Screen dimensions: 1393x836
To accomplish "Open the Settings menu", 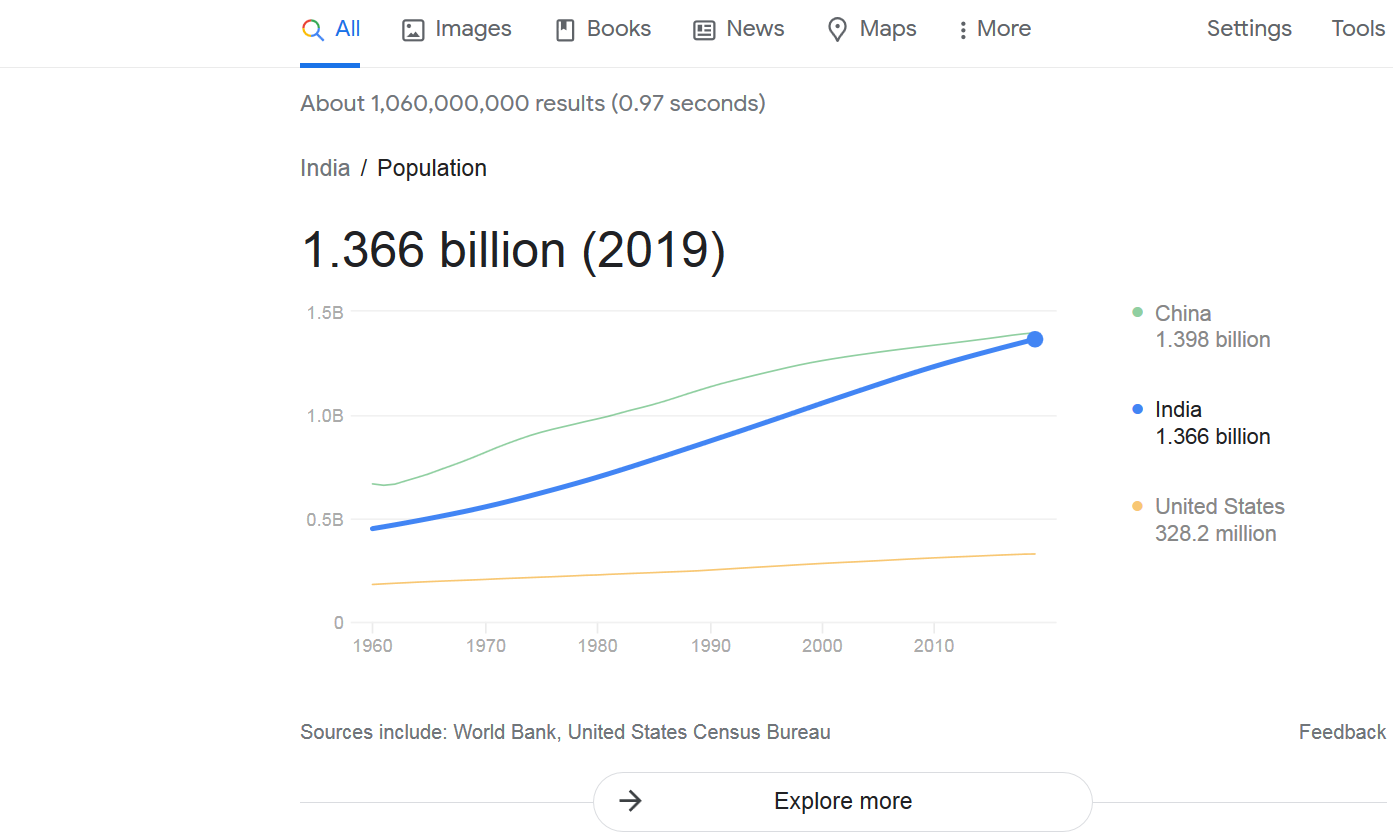I will click(x=1249, y=29).
